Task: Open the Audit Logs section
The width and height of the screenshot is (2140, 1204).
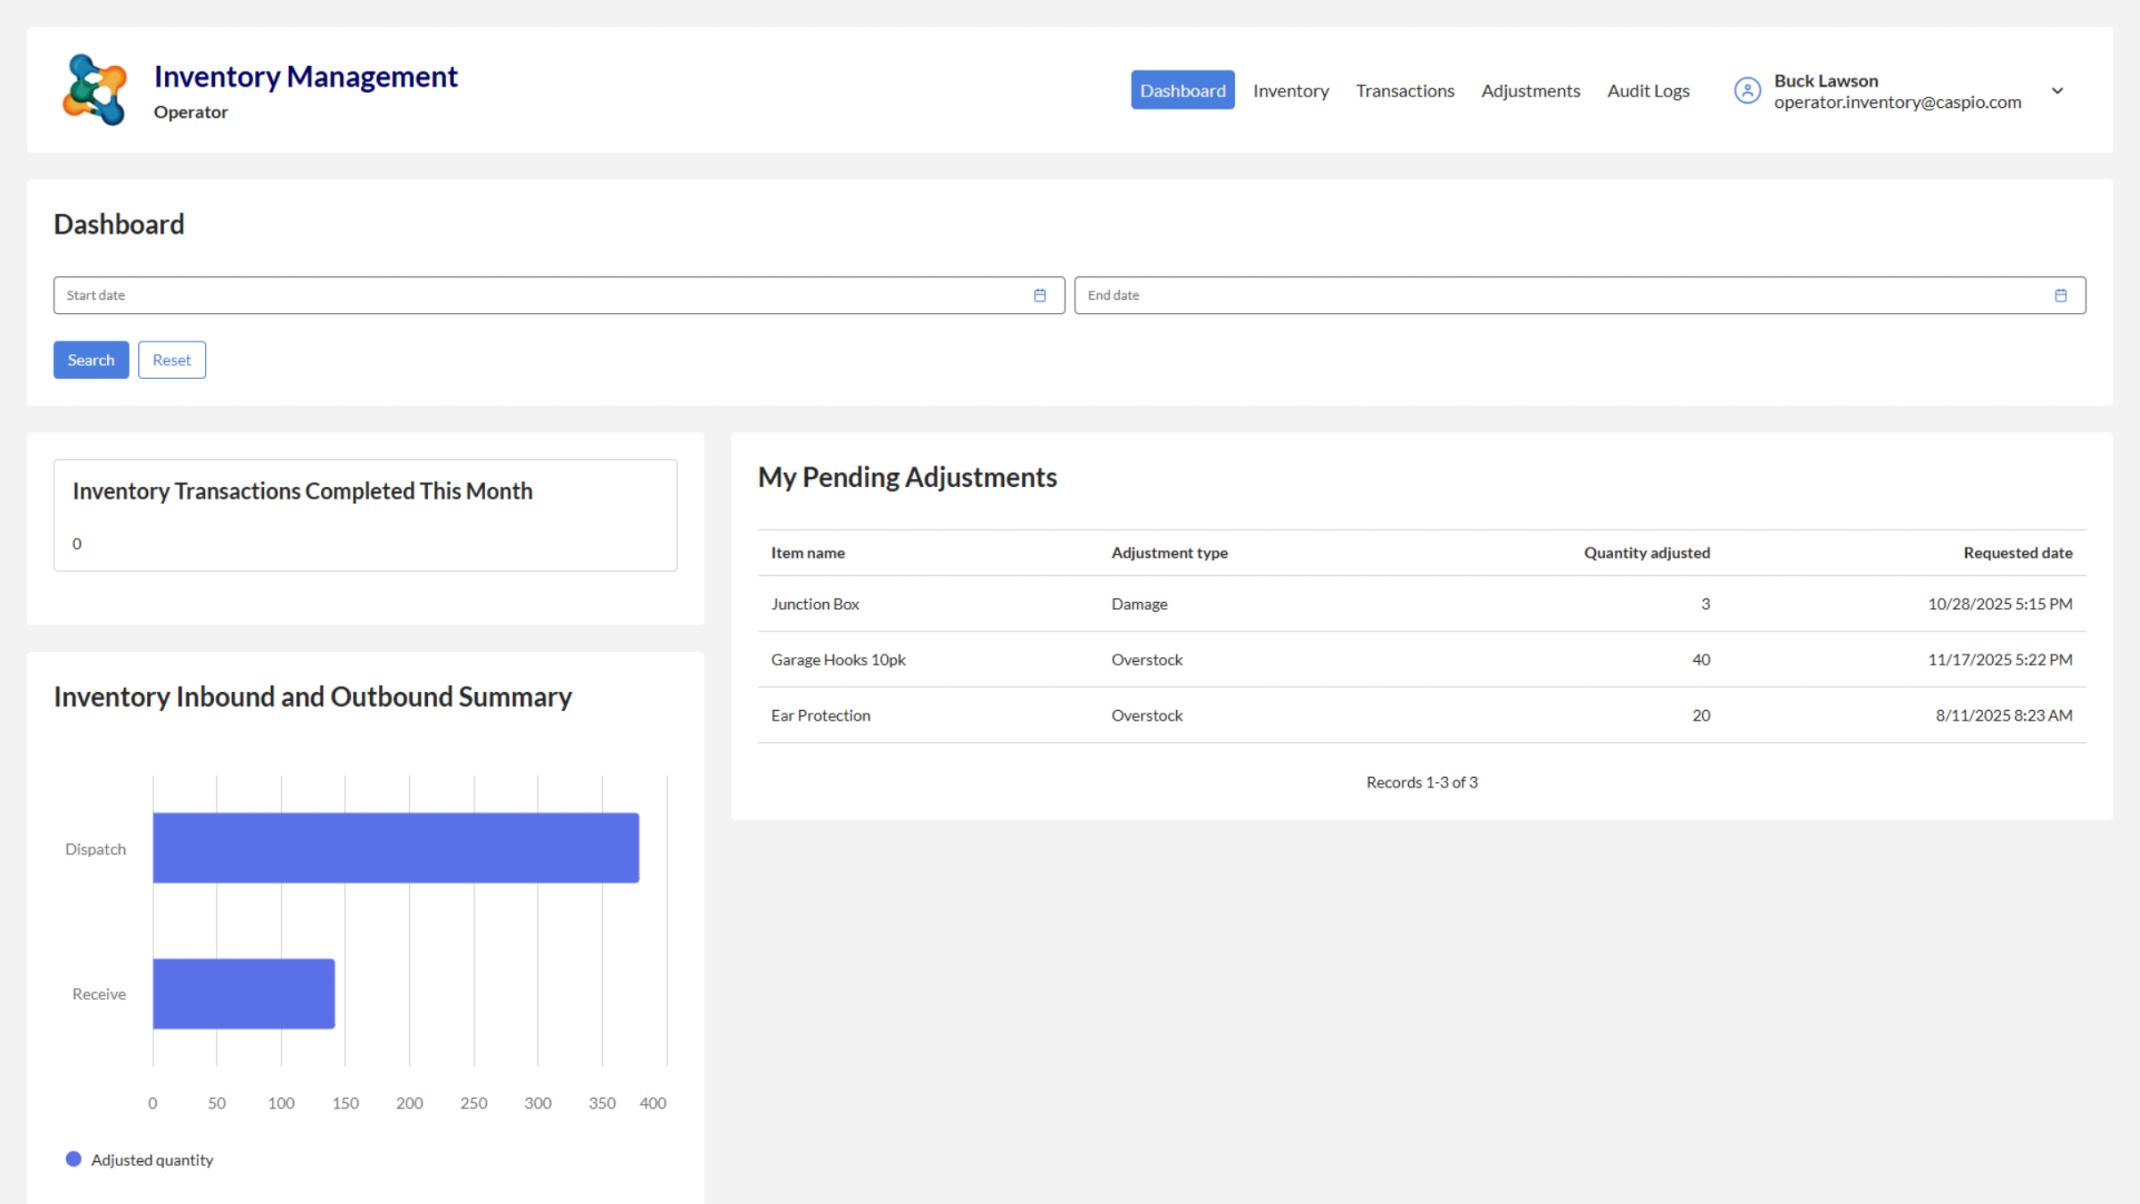Action: [x=1648, y=90]
